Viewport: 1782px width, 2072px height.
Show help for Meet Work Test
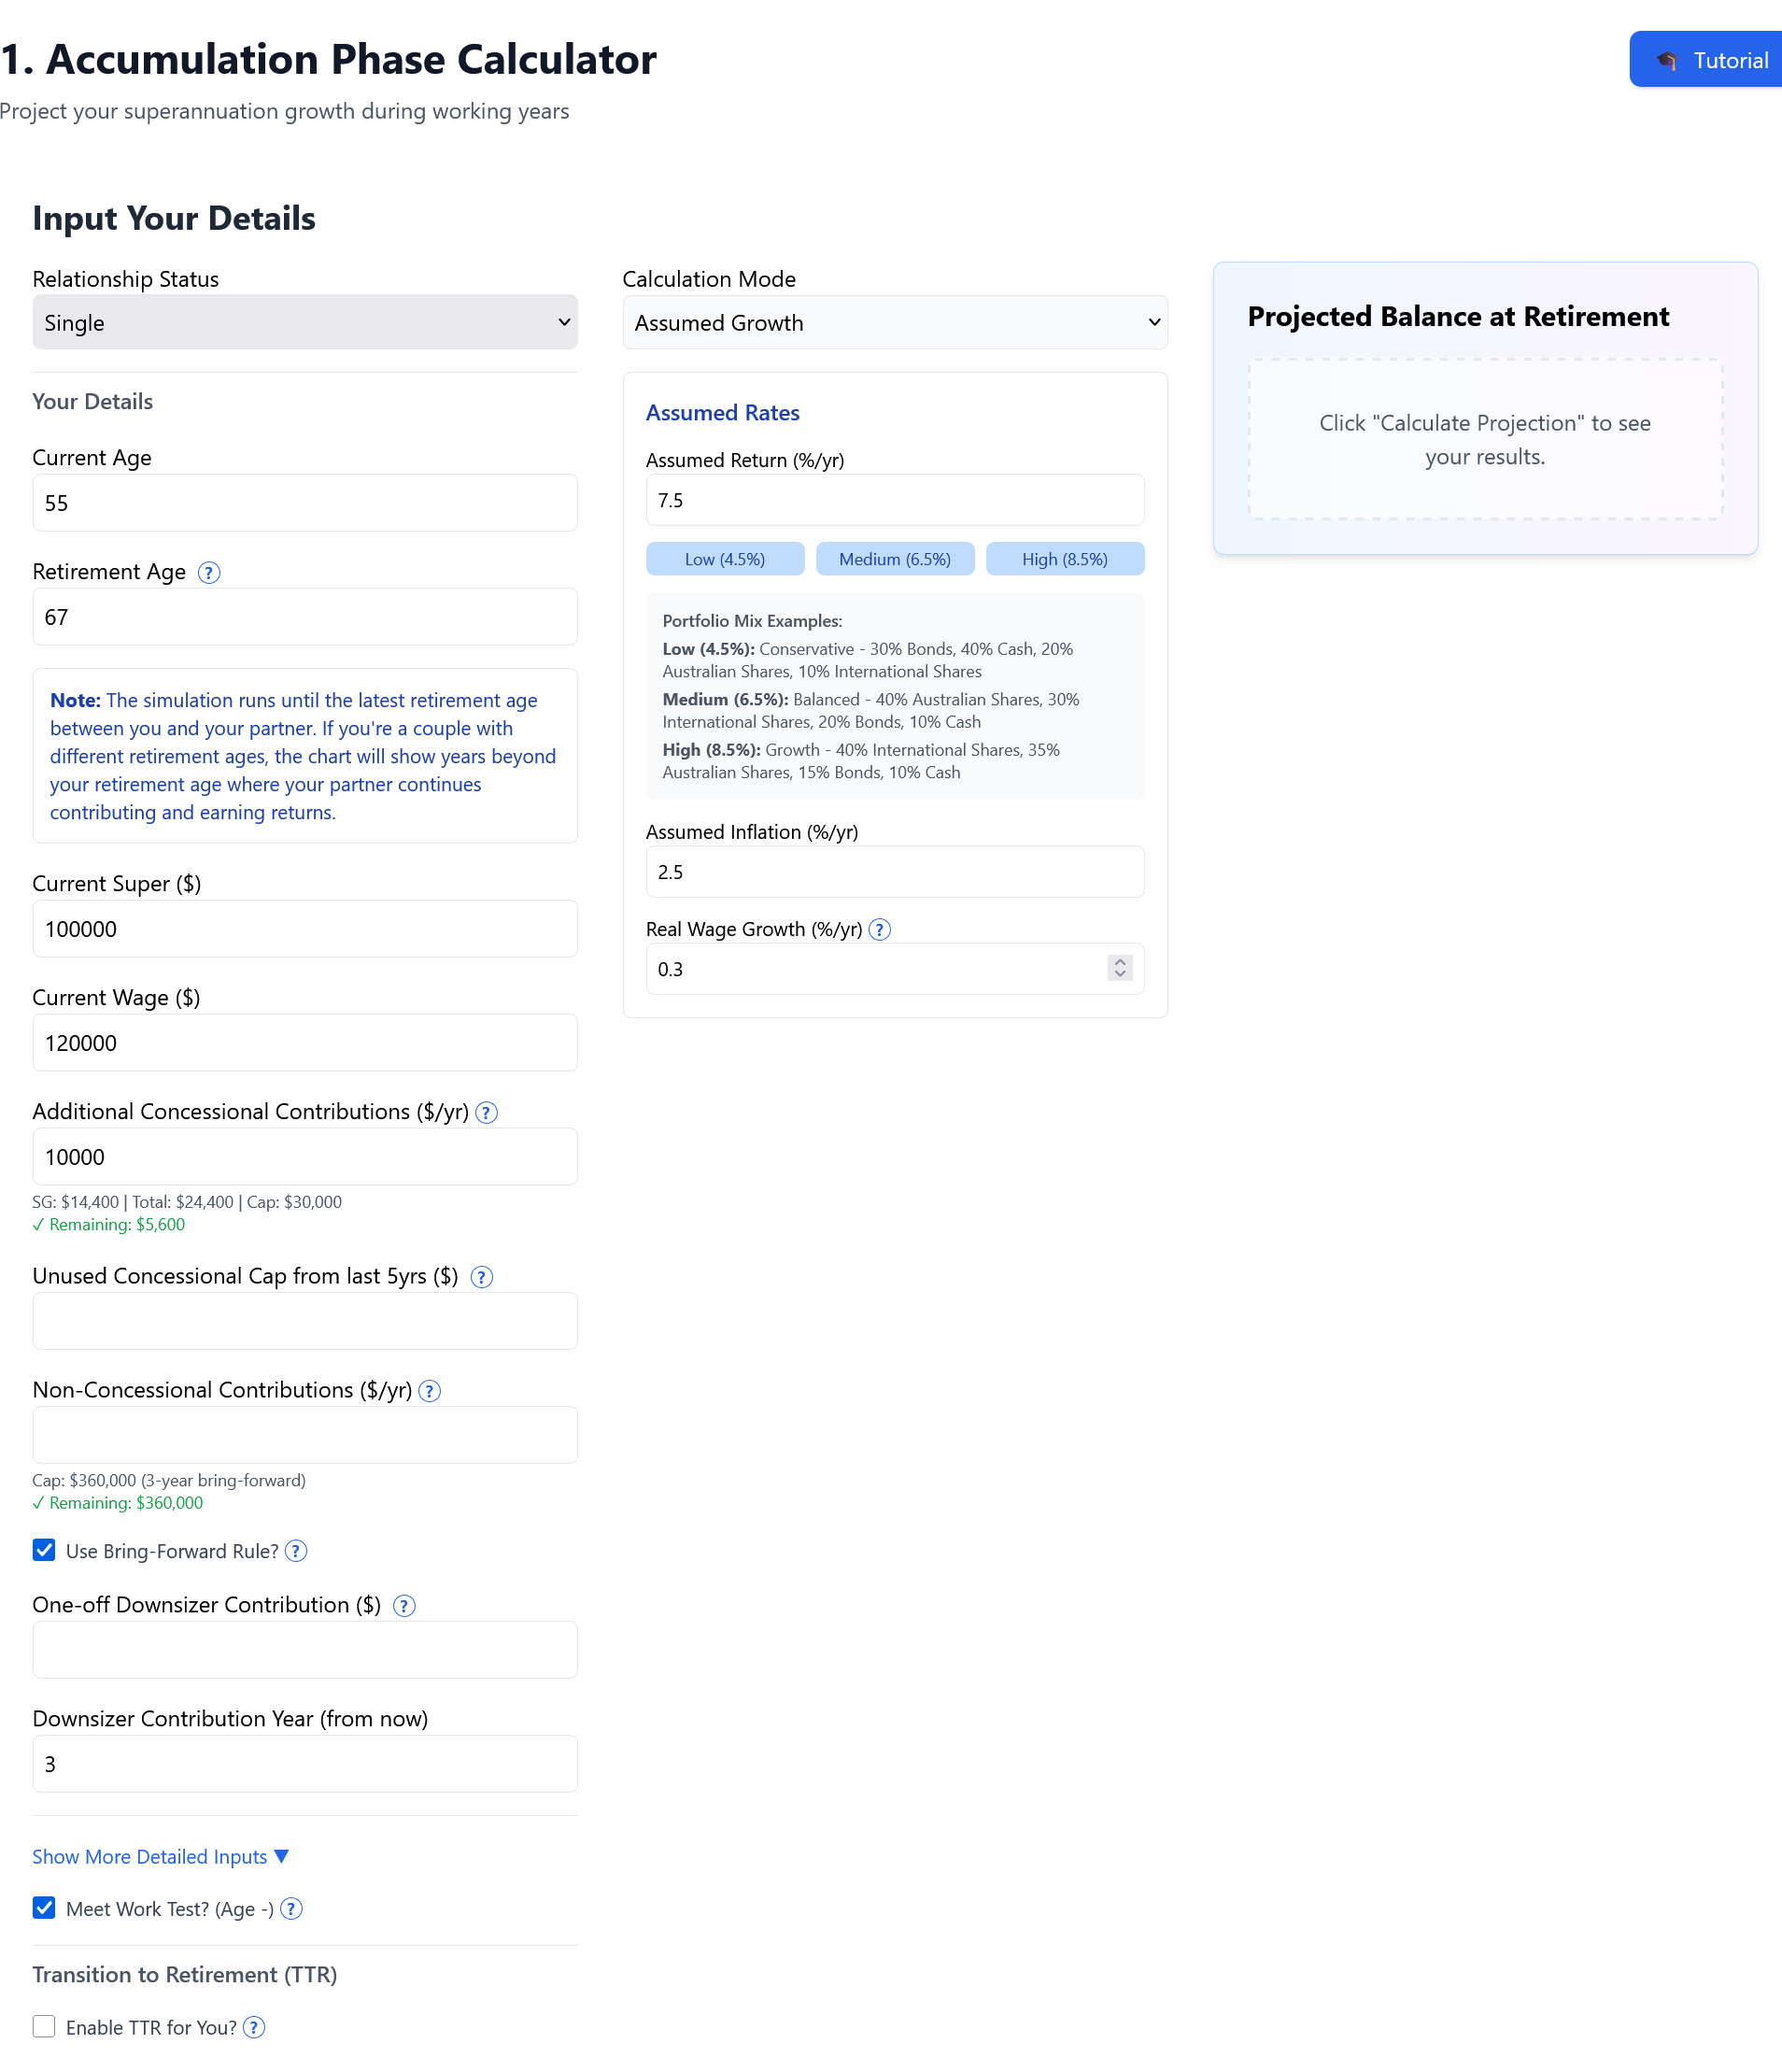(x=292, y=1909)
